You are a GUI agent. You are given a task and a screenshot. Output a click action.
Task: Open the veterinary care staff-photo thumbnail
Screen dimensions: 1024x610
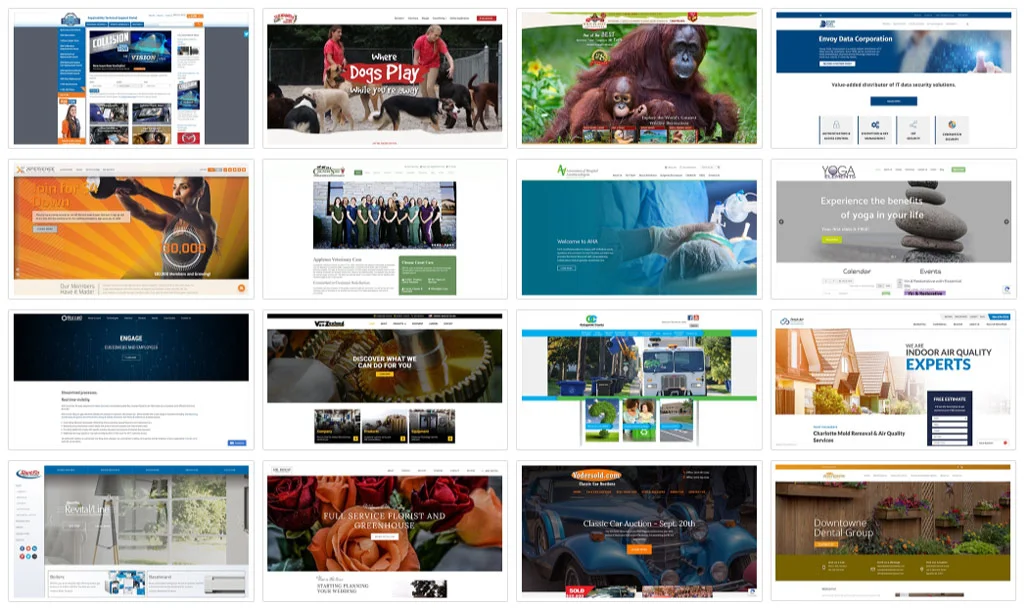pyautogui.click(x=385, y=229)
